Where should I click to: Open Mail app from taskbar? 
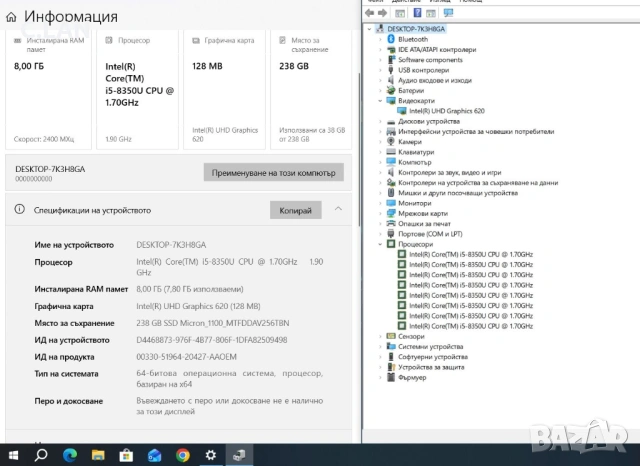click(x=154, y=455)
